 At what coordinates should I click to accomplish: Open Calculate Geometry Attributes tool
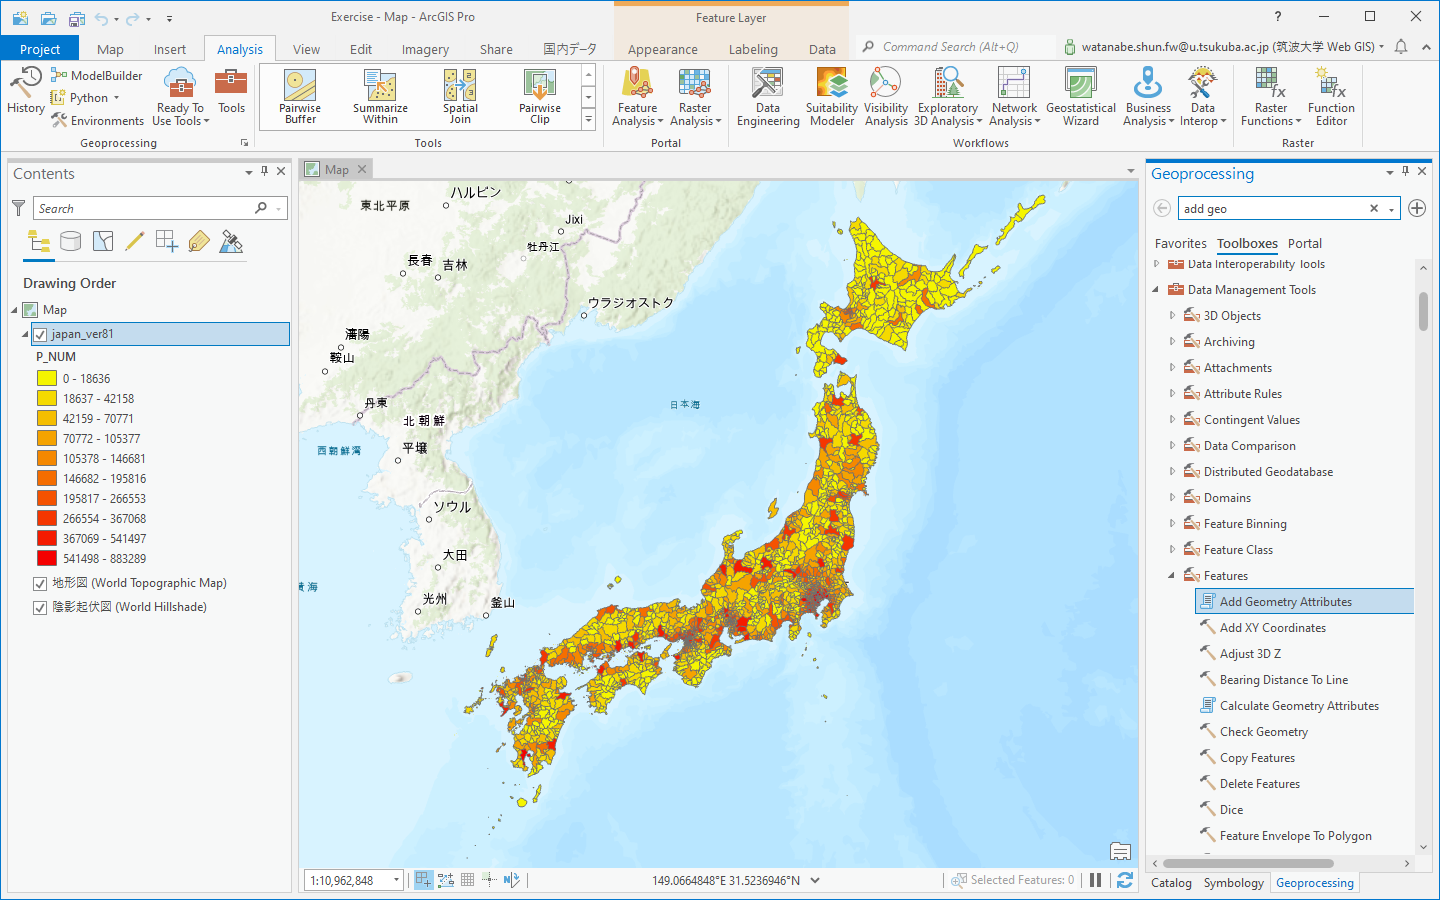(x=1299, y=705)
